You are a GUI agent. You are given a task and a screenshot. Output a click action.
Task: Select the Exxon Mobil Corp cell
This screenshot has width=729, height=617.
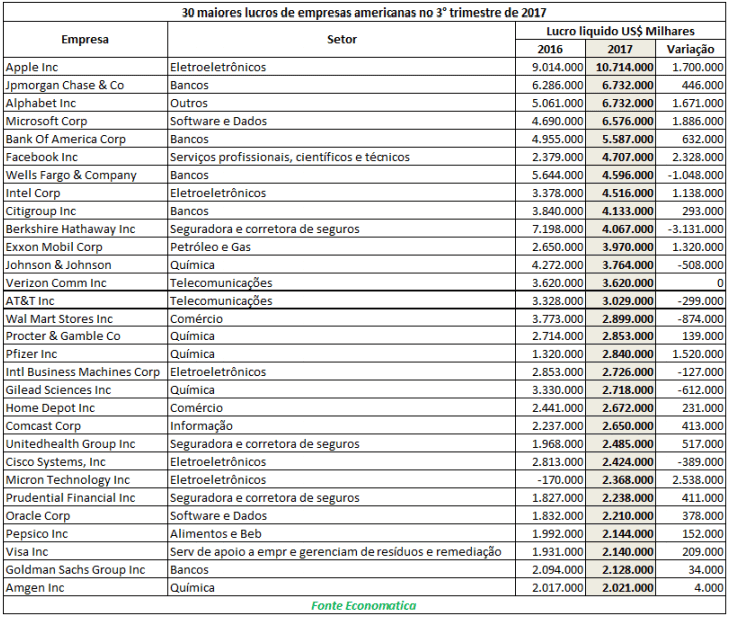tap(85, 247)
